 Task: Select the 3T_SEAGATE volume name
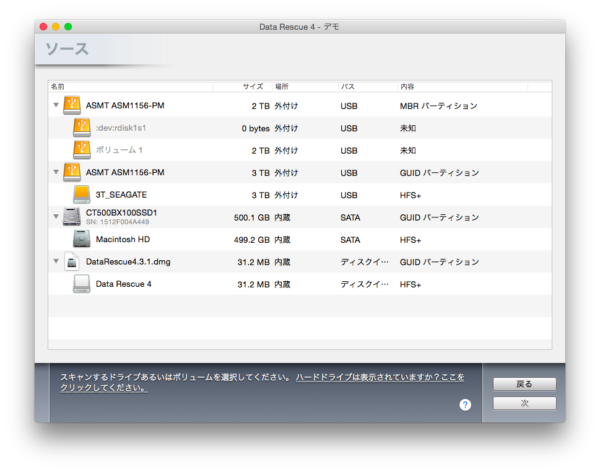(x=121, y=195)
